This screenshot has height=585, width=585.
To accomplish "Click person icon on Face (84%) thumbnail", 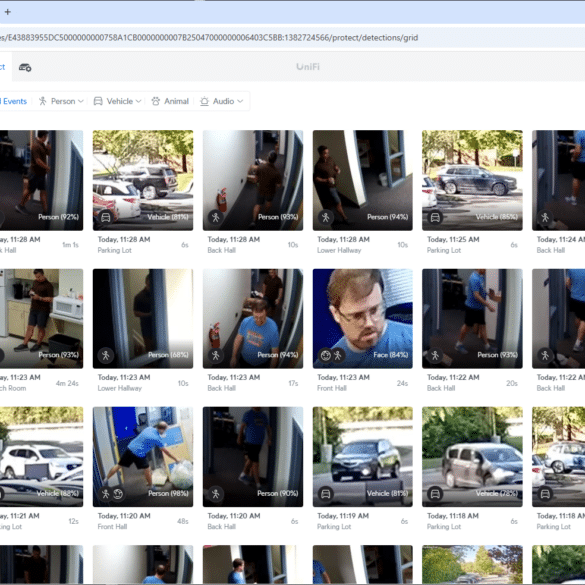I will click(338, 355).
